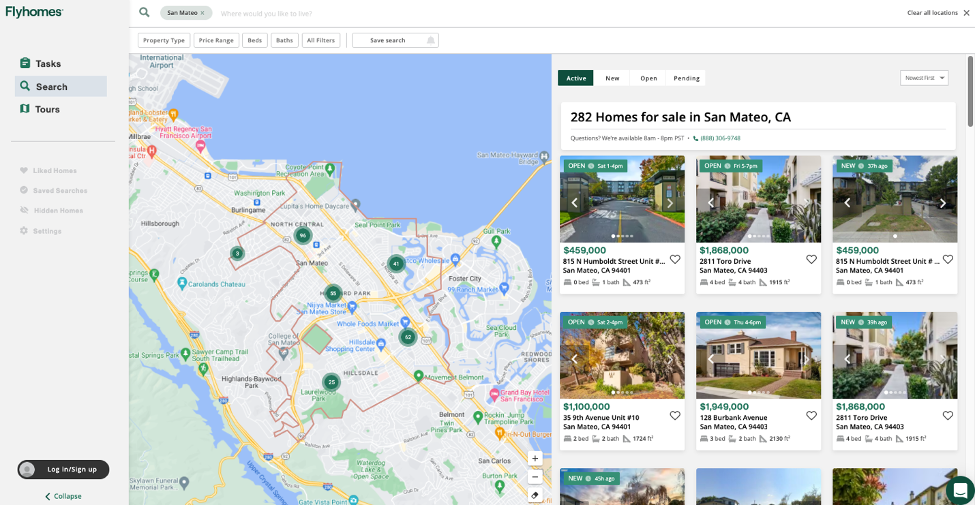Select the Active listings tab
The width and height of the screenshot is (977, 506).
point(576,79)
